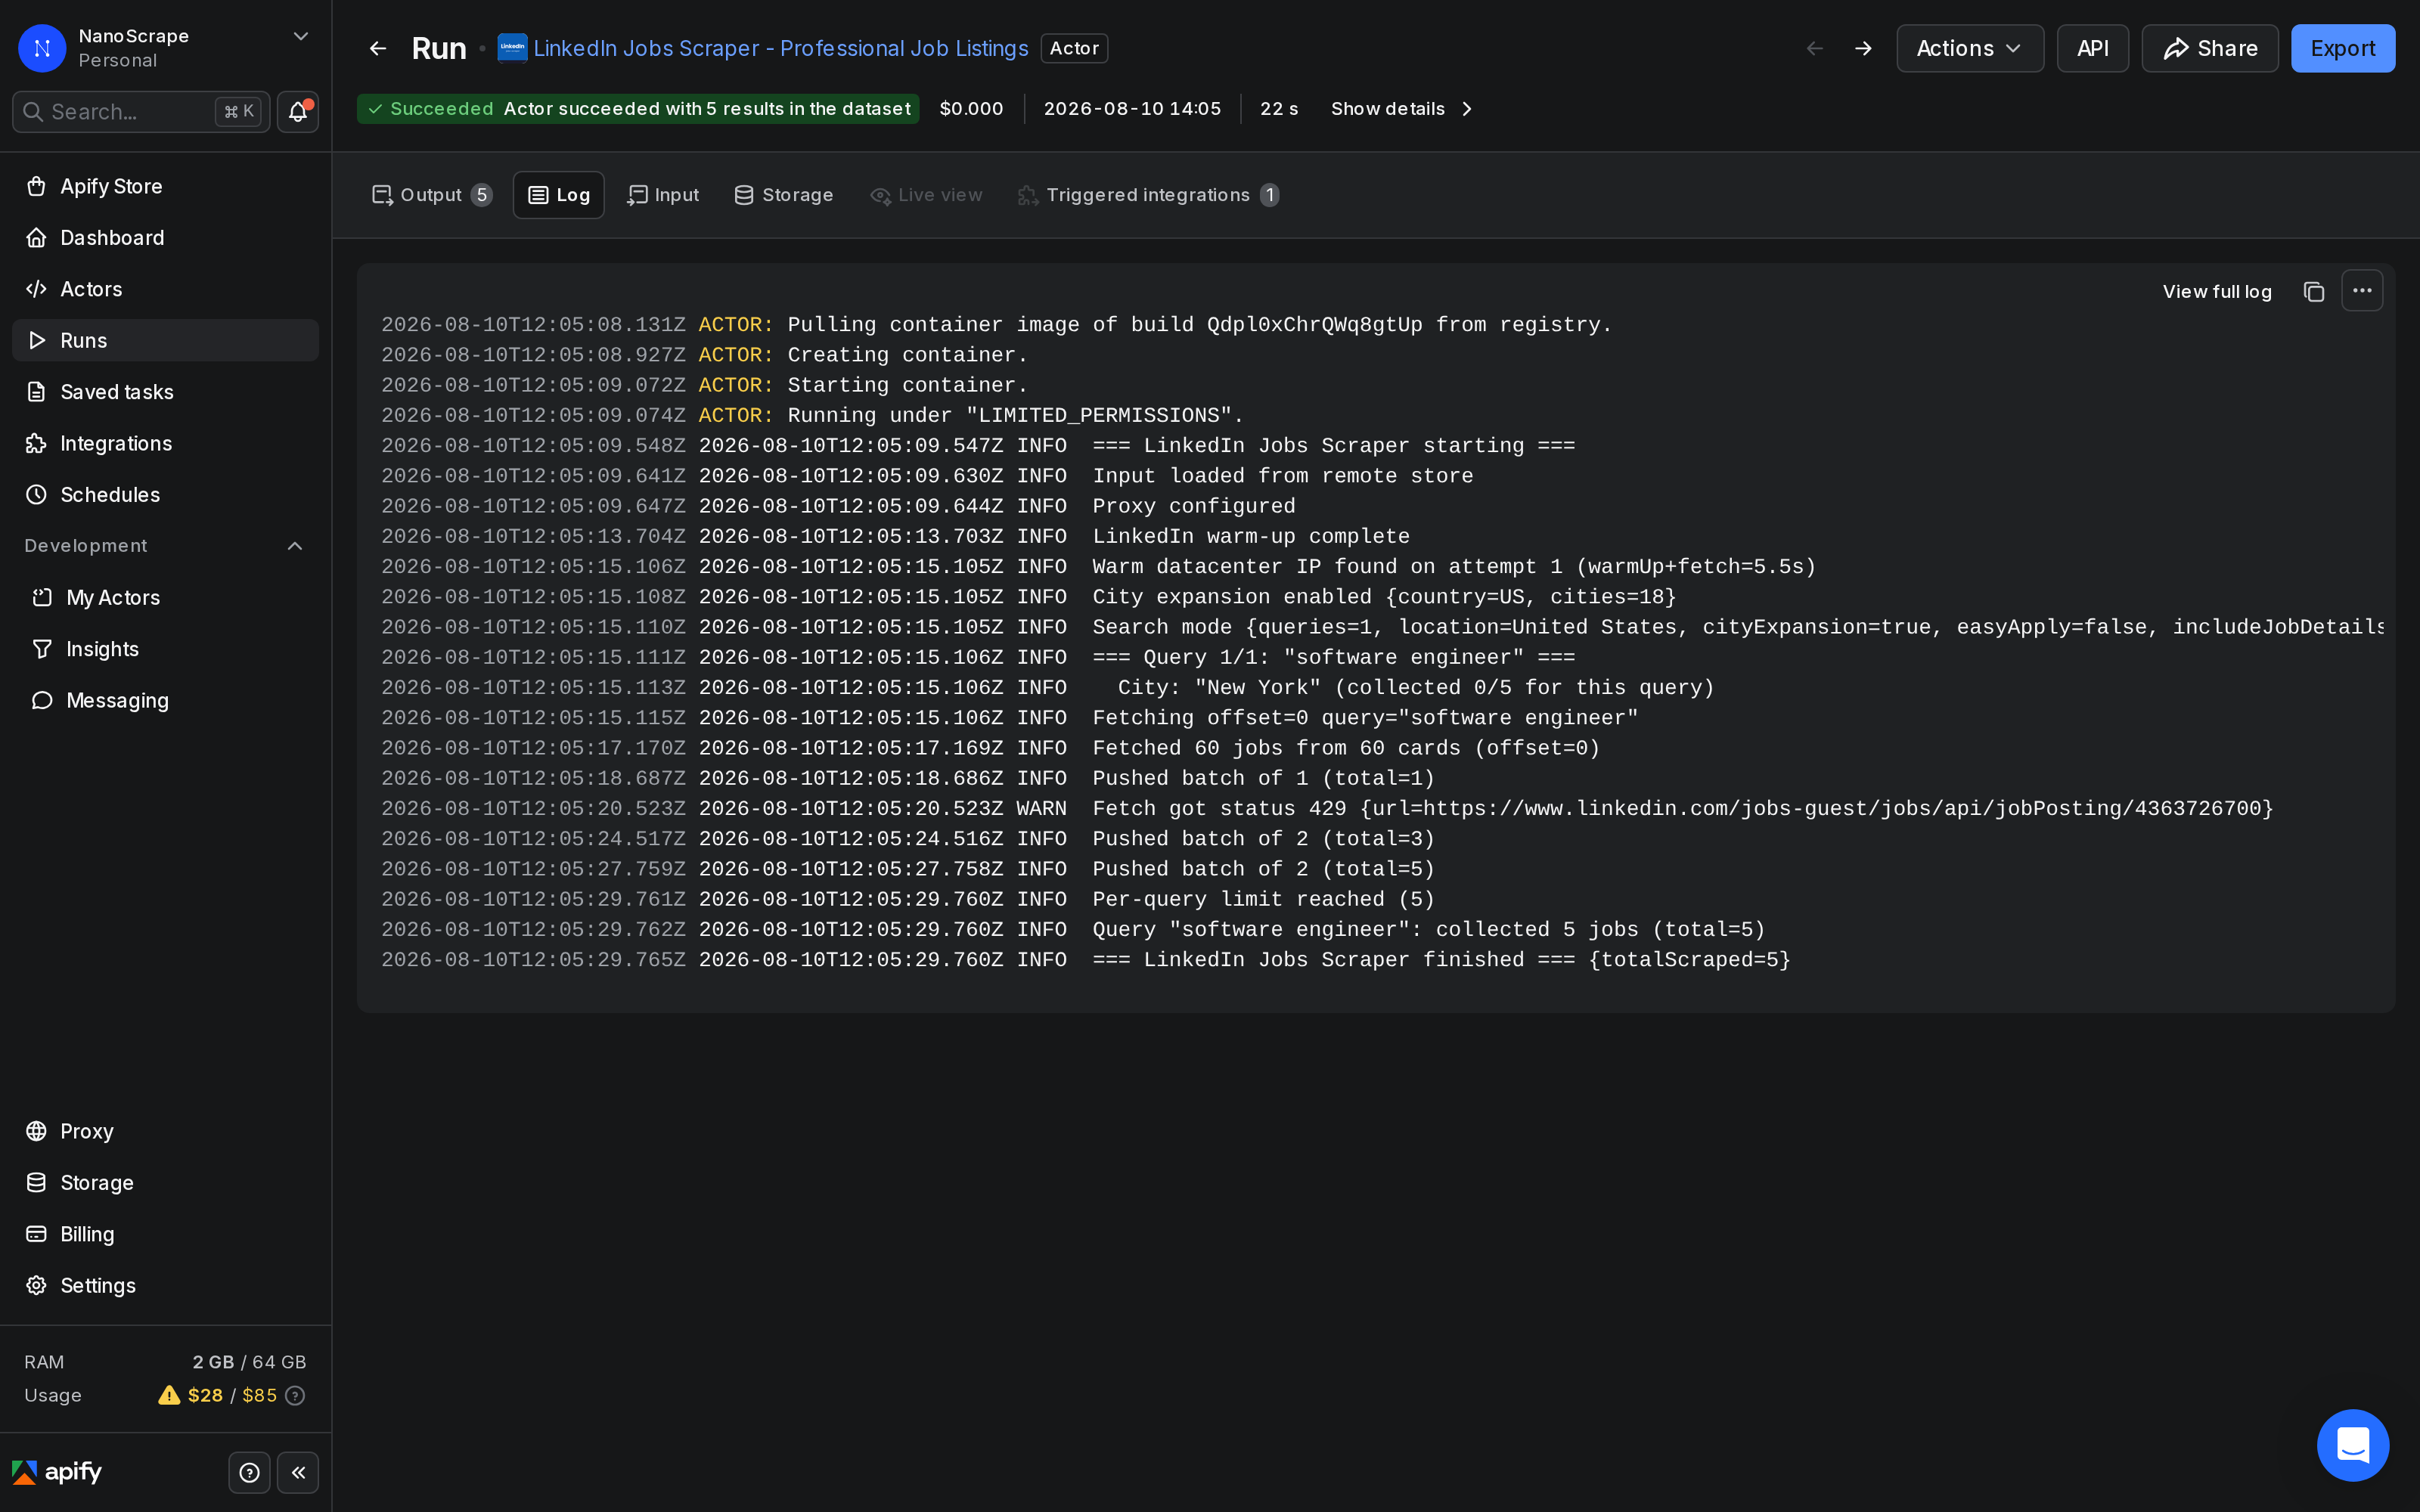Select Runs in sidebar
Screen dimensions: 2420x1512
tap(165, 340)
